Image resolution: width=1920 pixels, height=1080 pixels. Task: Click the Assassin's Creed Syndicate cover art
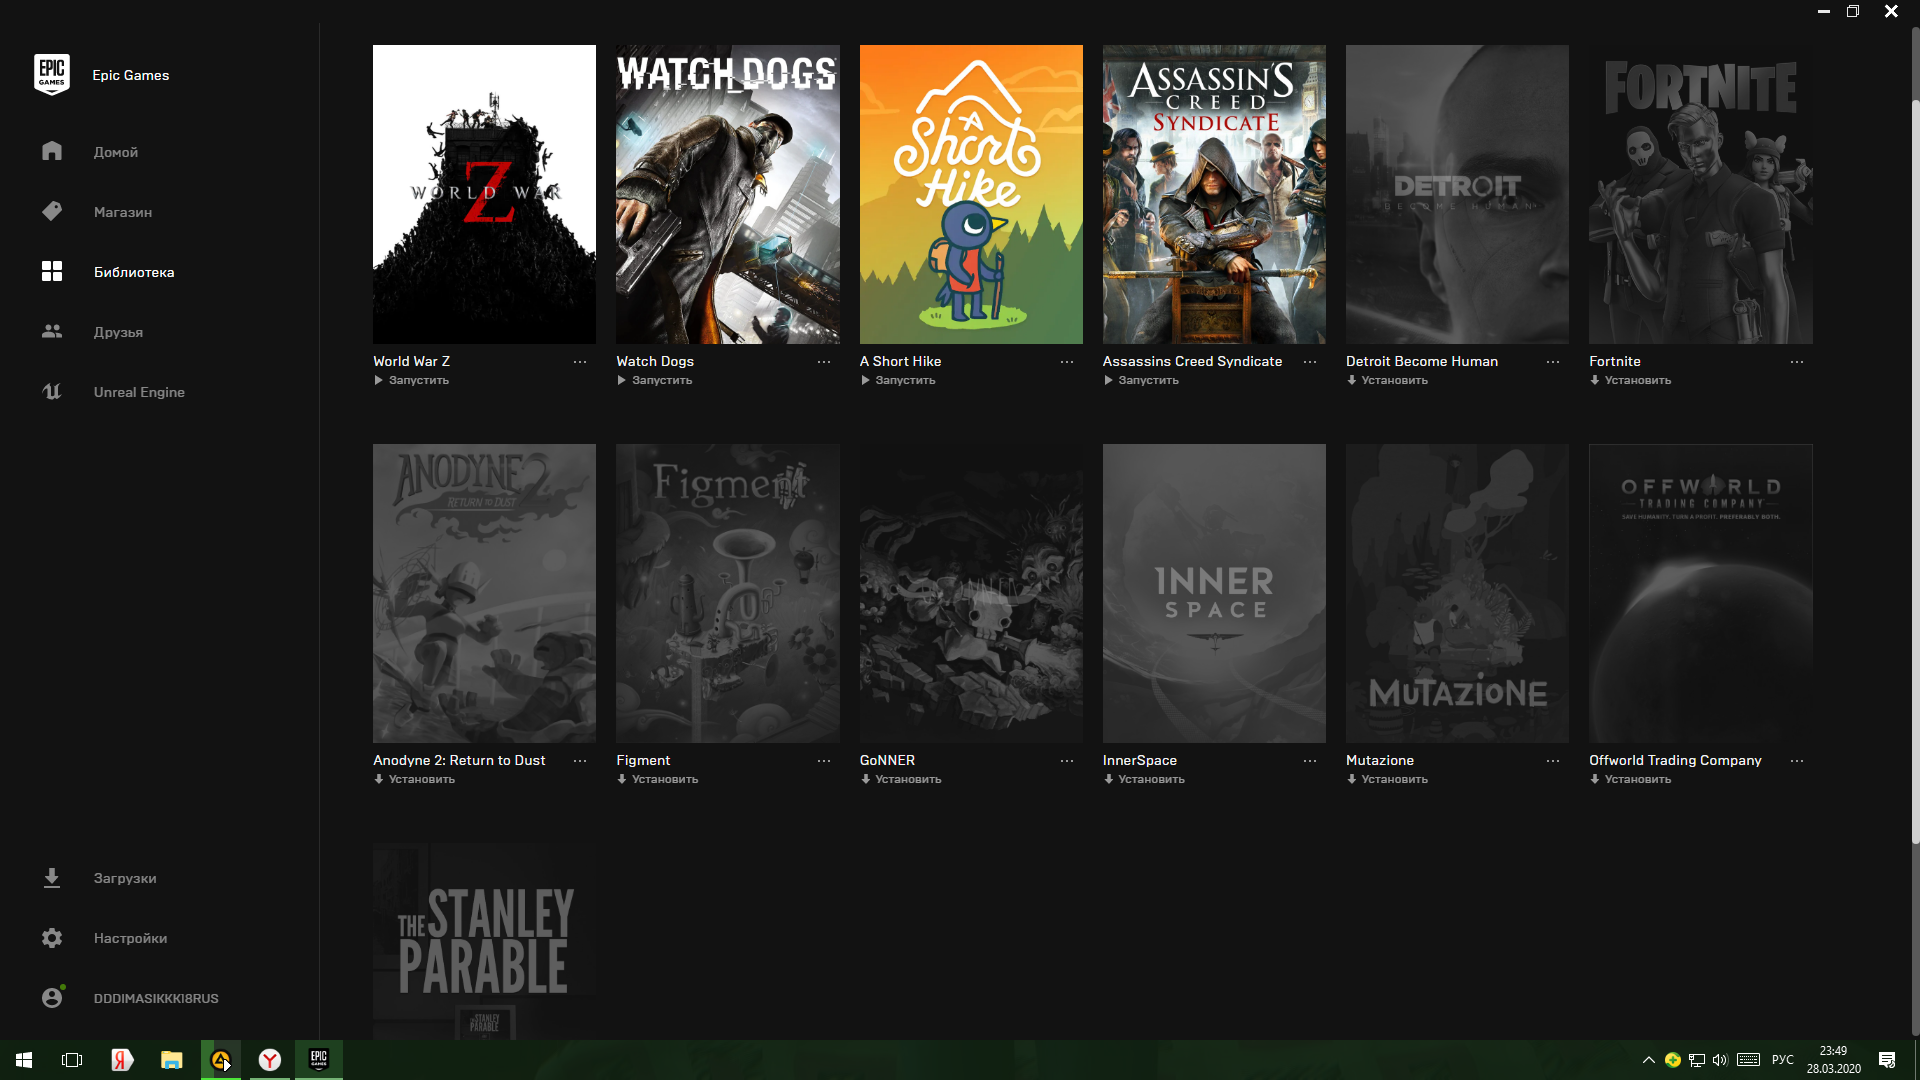pyautogui.click(x=1214, y=194)
